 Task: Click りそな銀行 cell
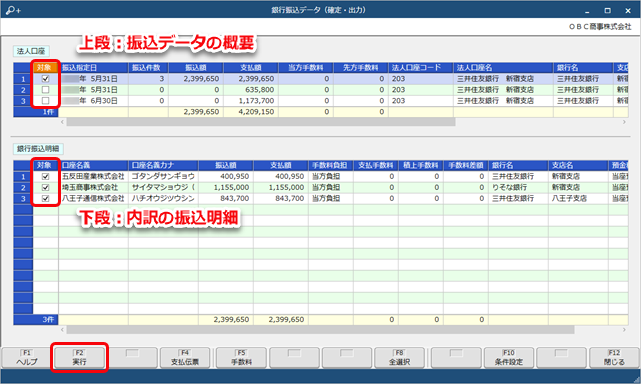(518, 187)
